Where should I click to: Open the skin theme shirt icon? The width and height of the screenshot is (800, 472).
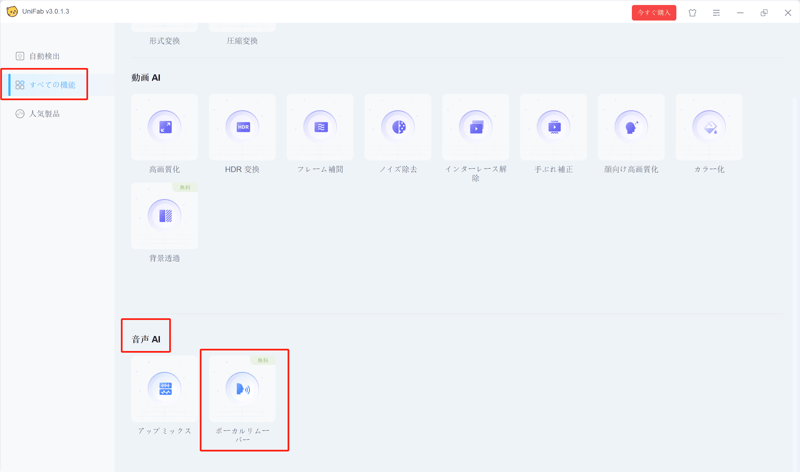pyautogui.click(x=692, y=13)
